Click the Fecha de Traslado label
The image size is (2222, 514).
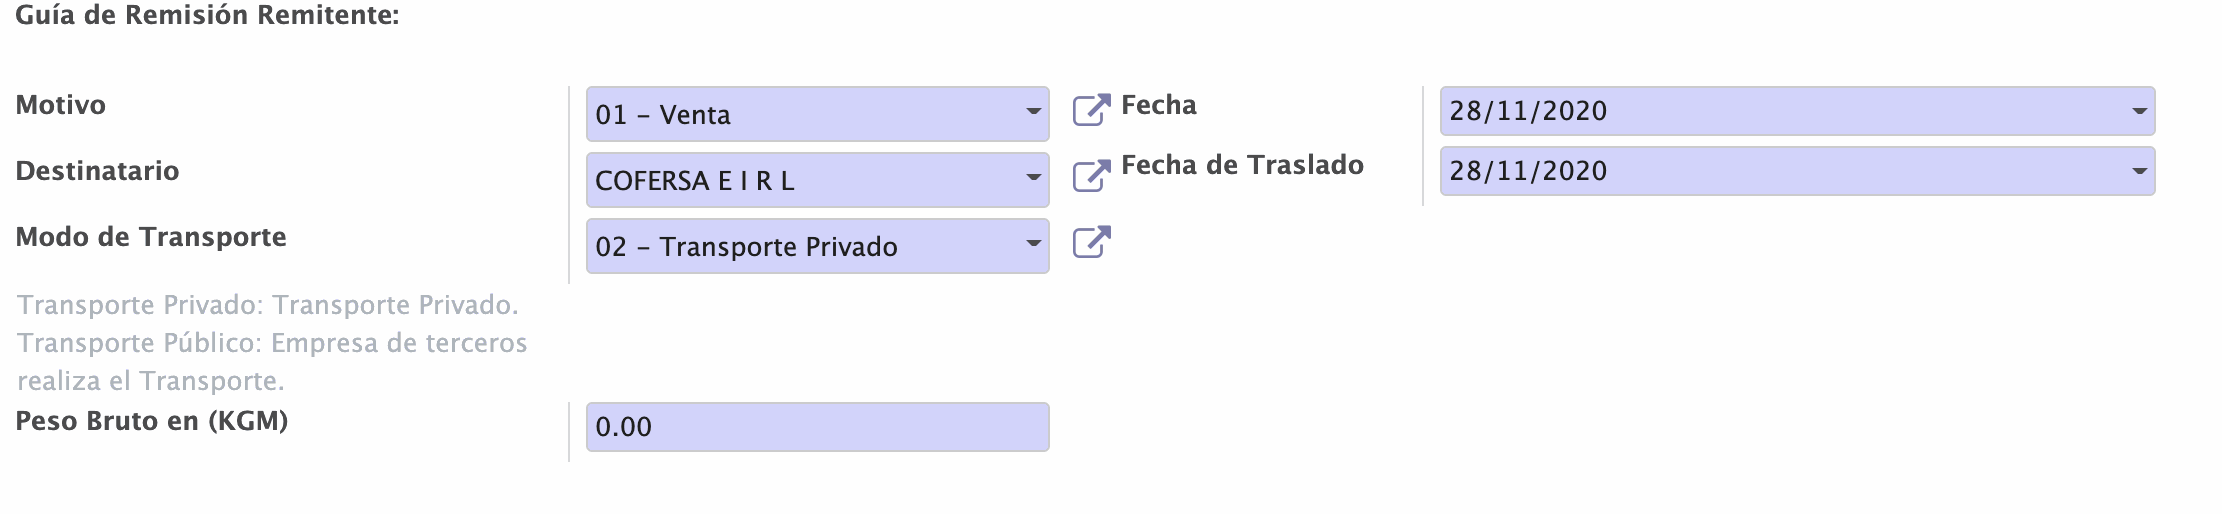coord(1242,165)
